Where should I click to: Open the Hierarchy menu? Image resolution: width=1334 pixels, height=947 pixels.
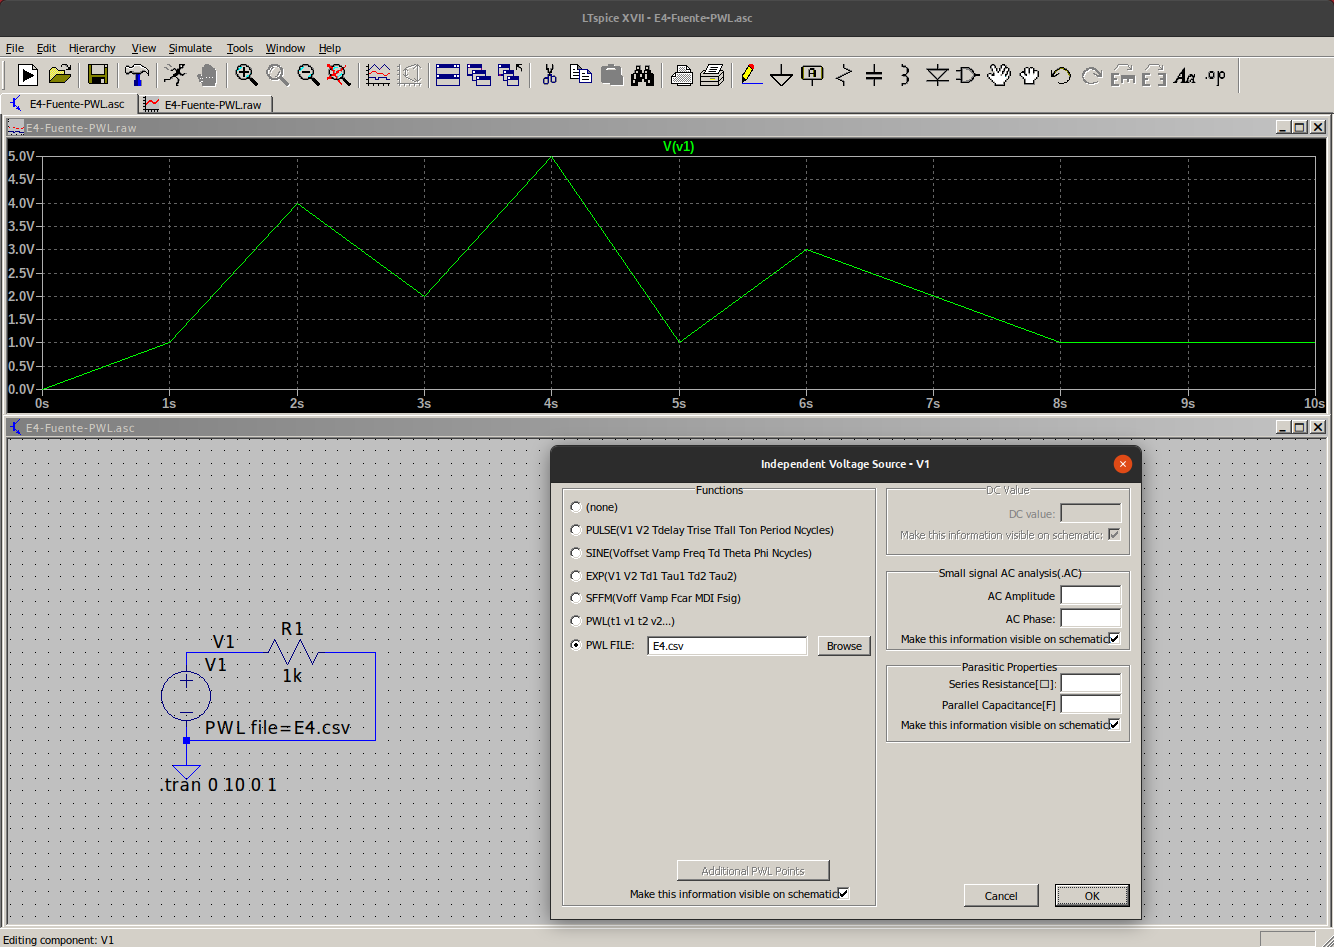92,48
